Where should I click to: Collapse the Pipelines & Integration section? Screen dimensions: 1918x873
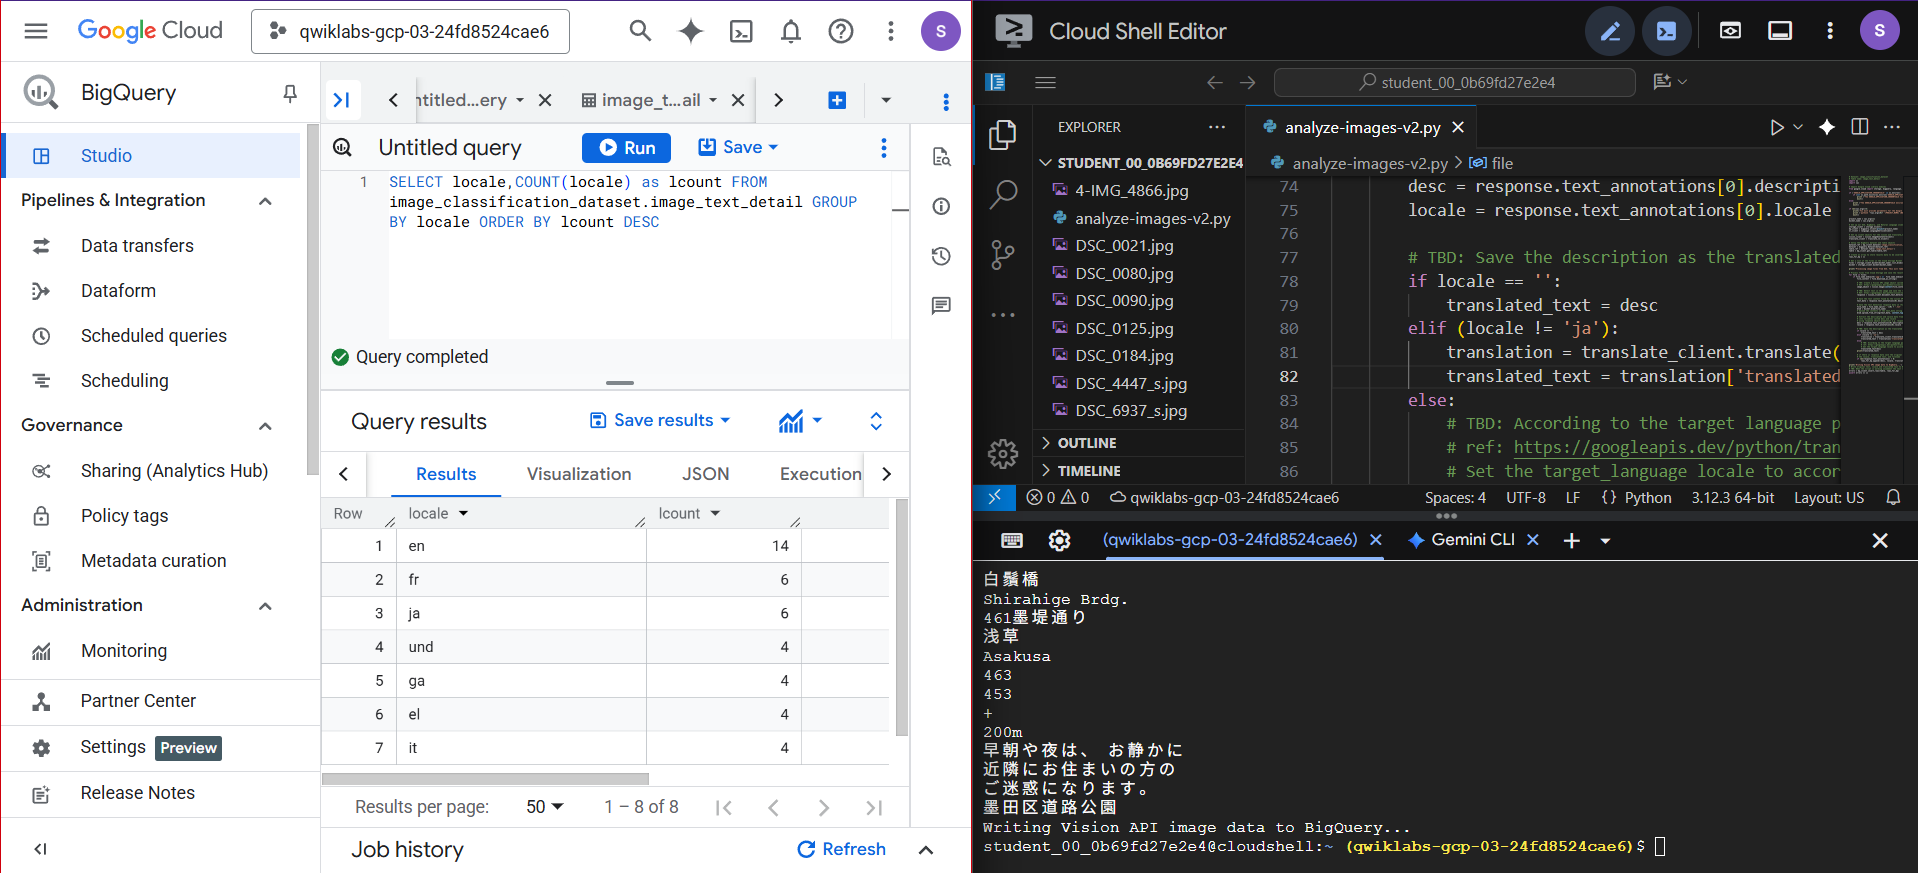pos(265,201)
